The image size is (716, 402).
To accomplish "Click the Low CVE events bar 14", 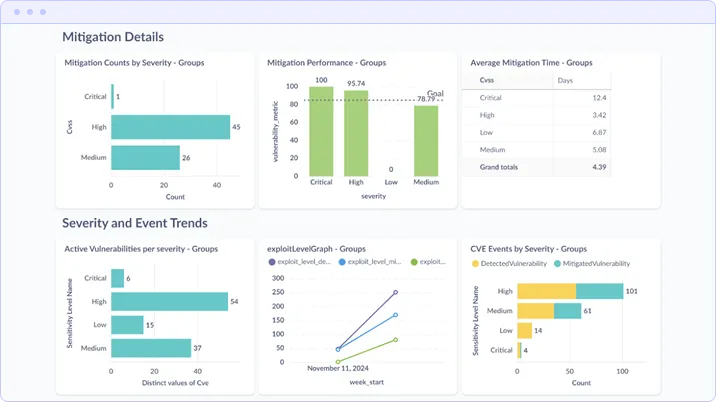I will pyautogui.click(x=525, y=331).
